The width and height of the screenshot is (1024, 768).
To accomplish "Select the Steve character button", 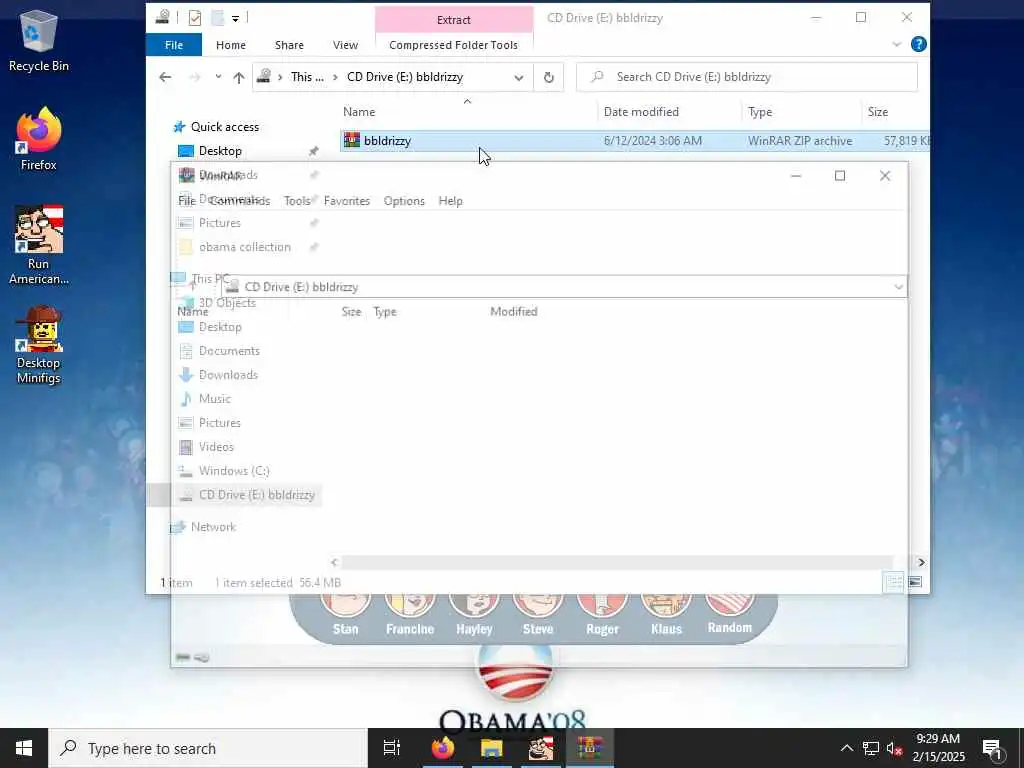I will (x=538, y=614).
